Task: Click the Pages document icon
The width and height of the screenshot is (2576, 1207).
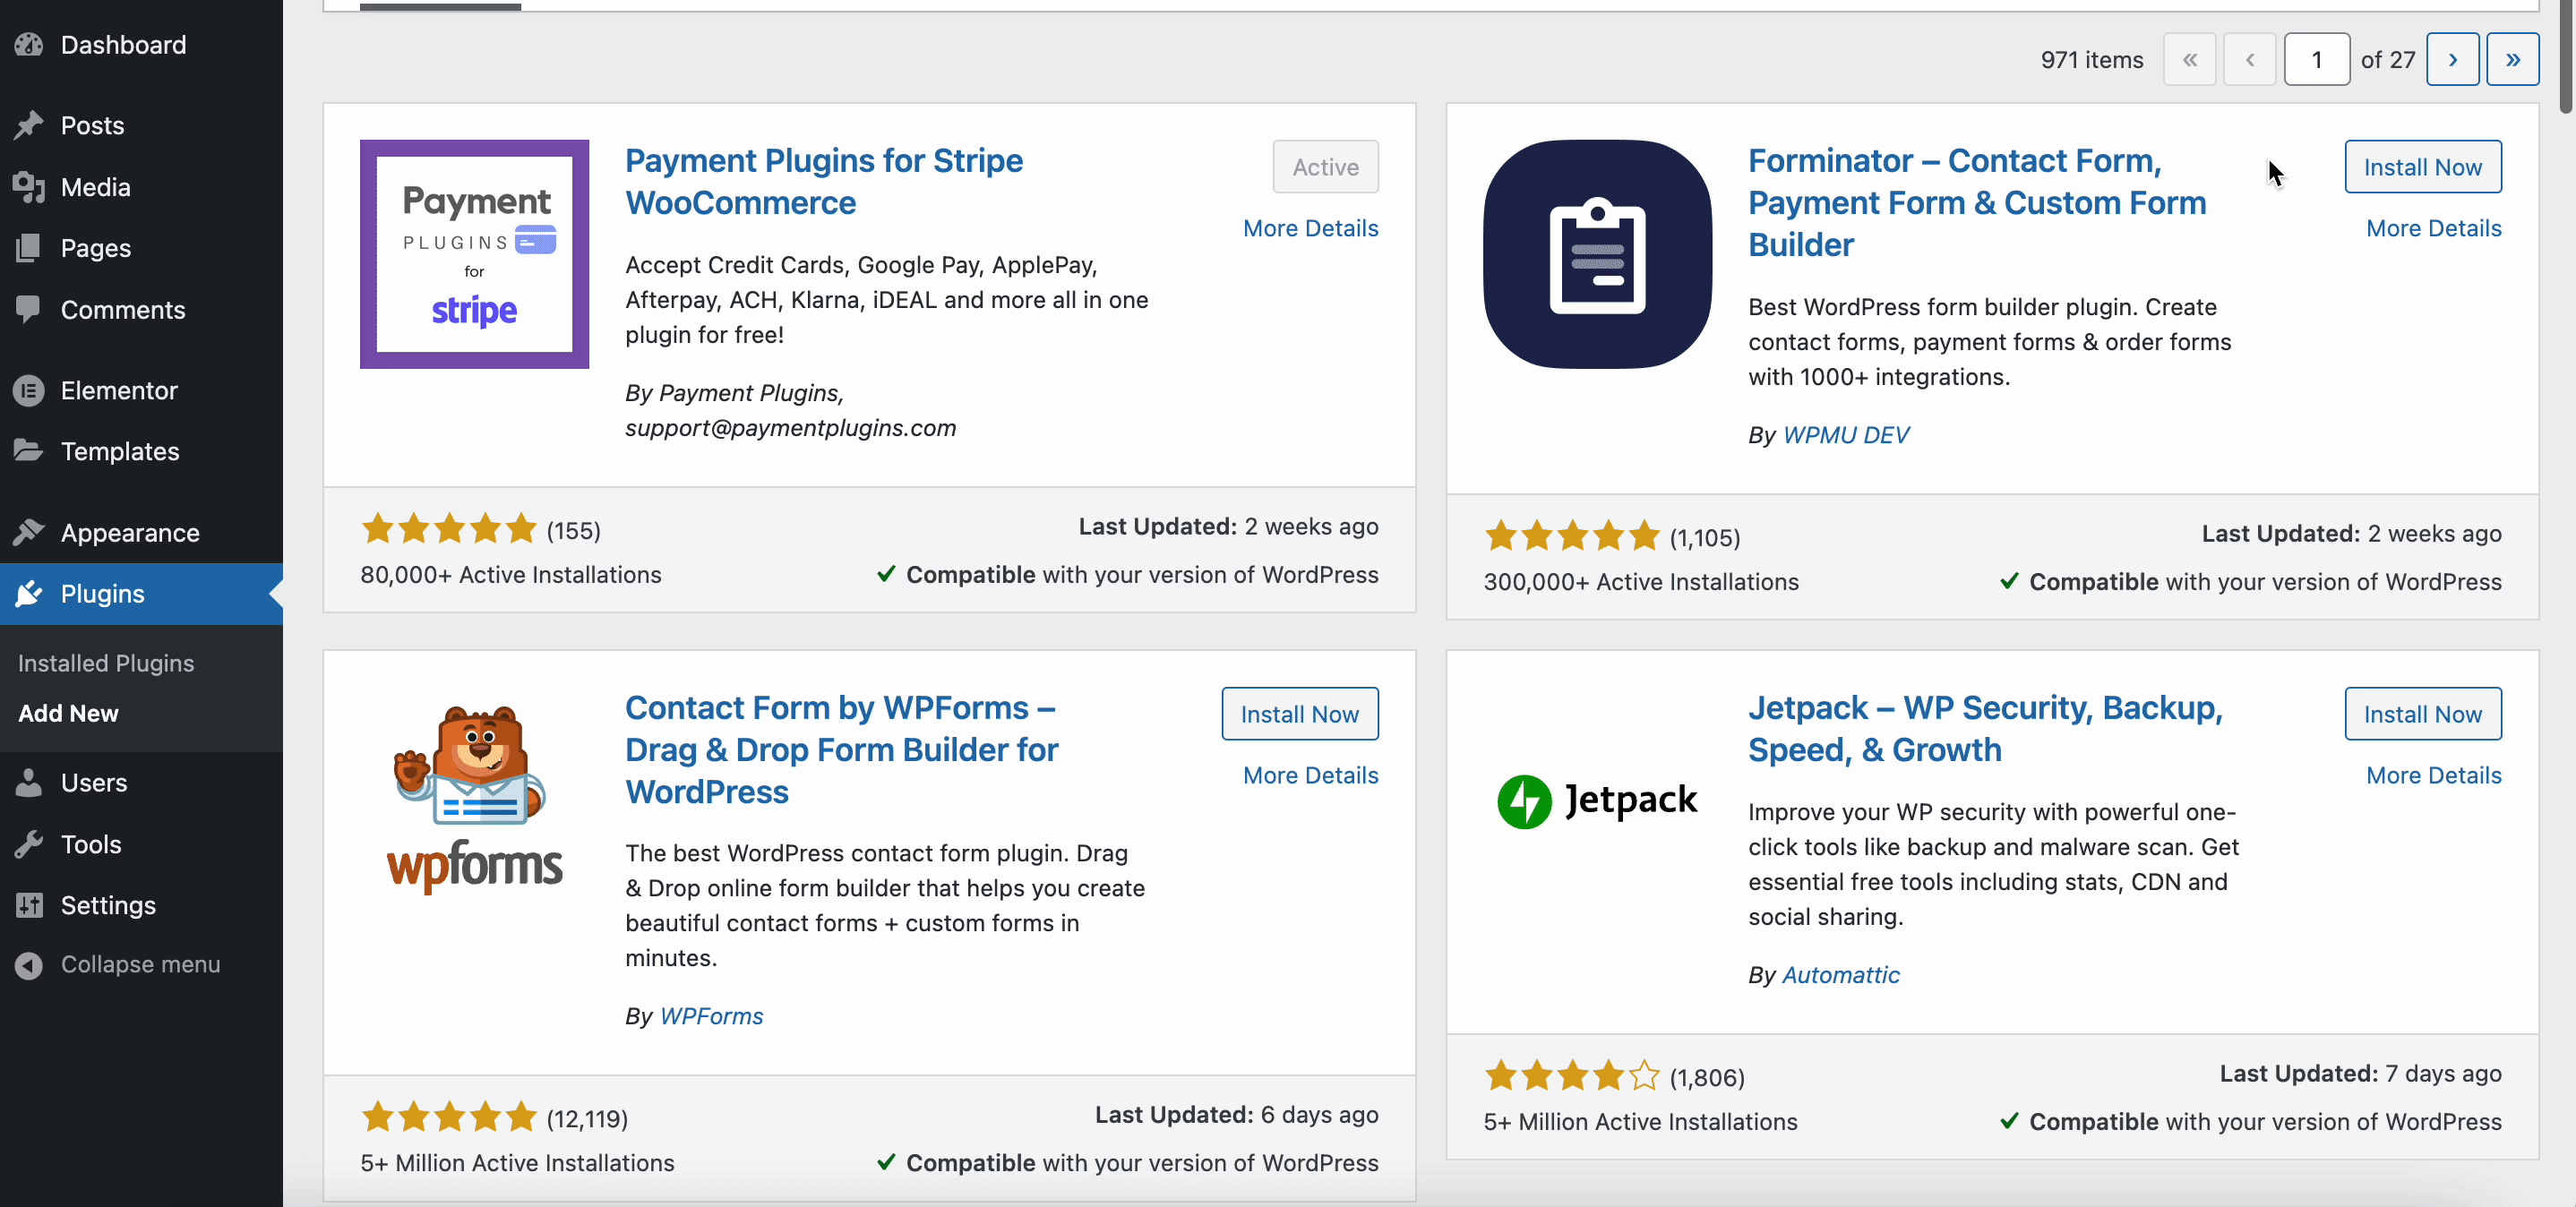Action: (29, 248)
